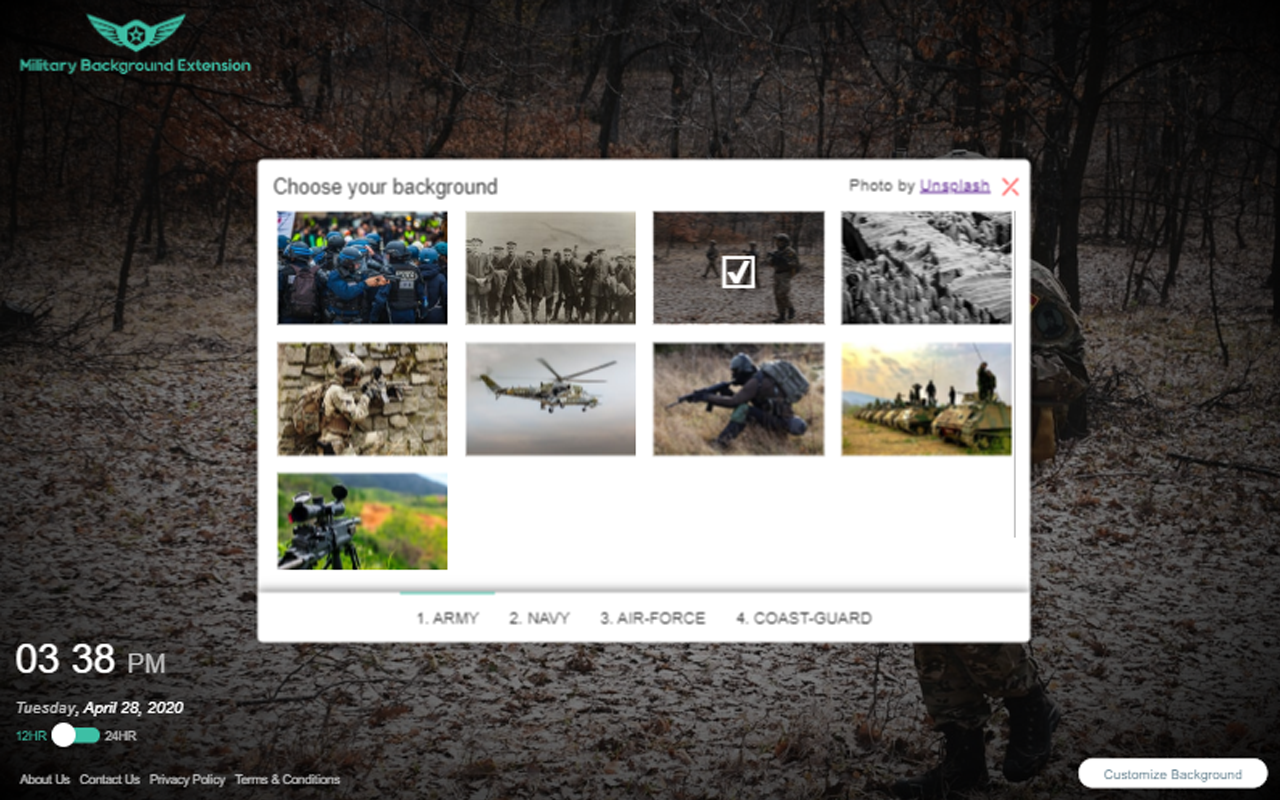Switch to the NAVY tab
The image size is (1280, 800).
537,617
